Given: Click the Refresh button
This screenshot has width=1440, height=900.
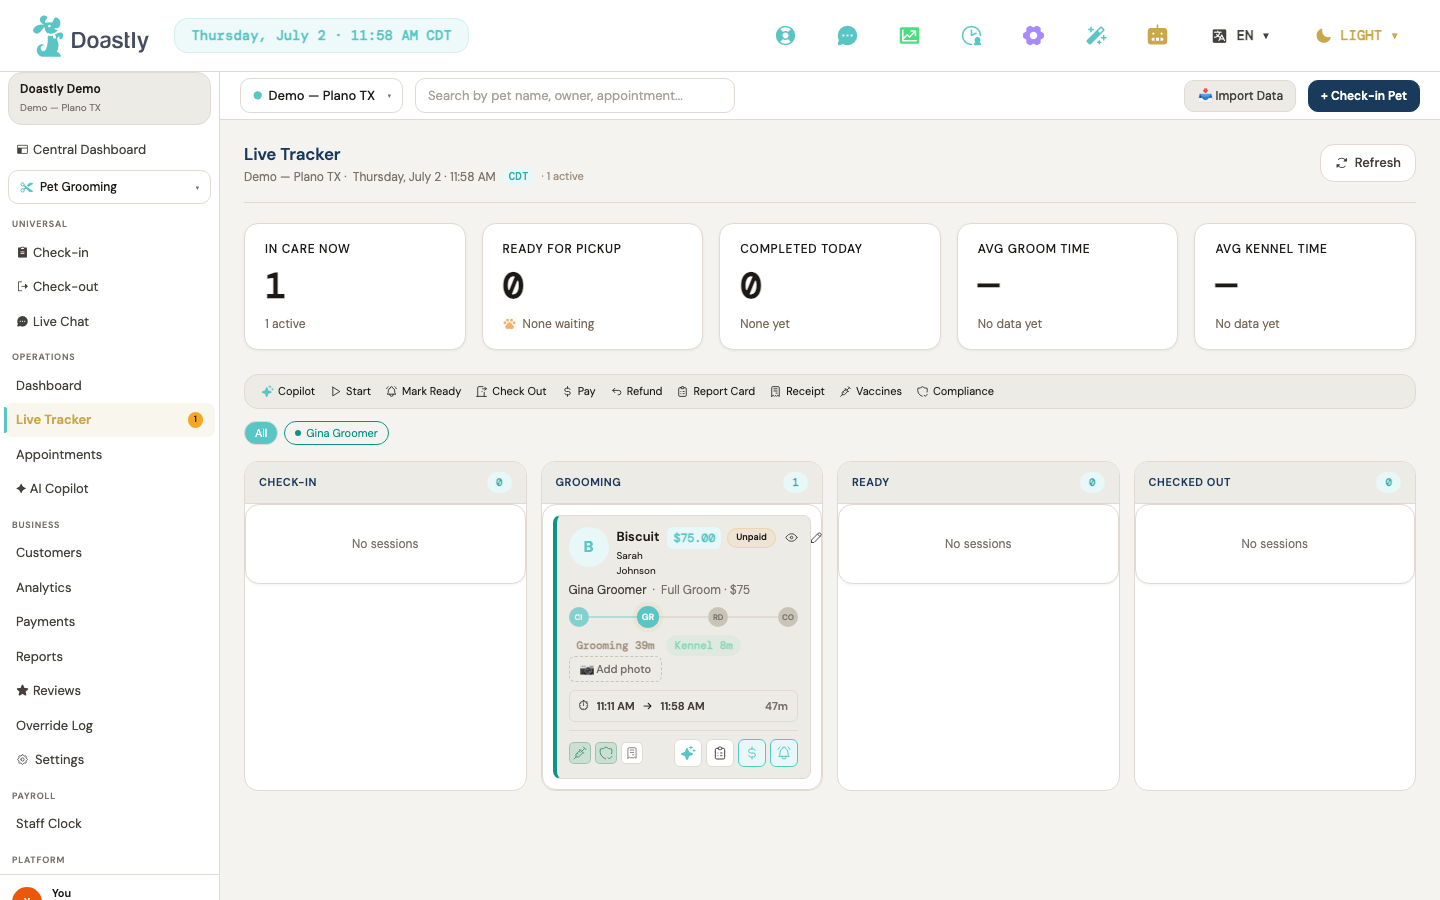Looking at the screenshot, I should coord(1368,163).
